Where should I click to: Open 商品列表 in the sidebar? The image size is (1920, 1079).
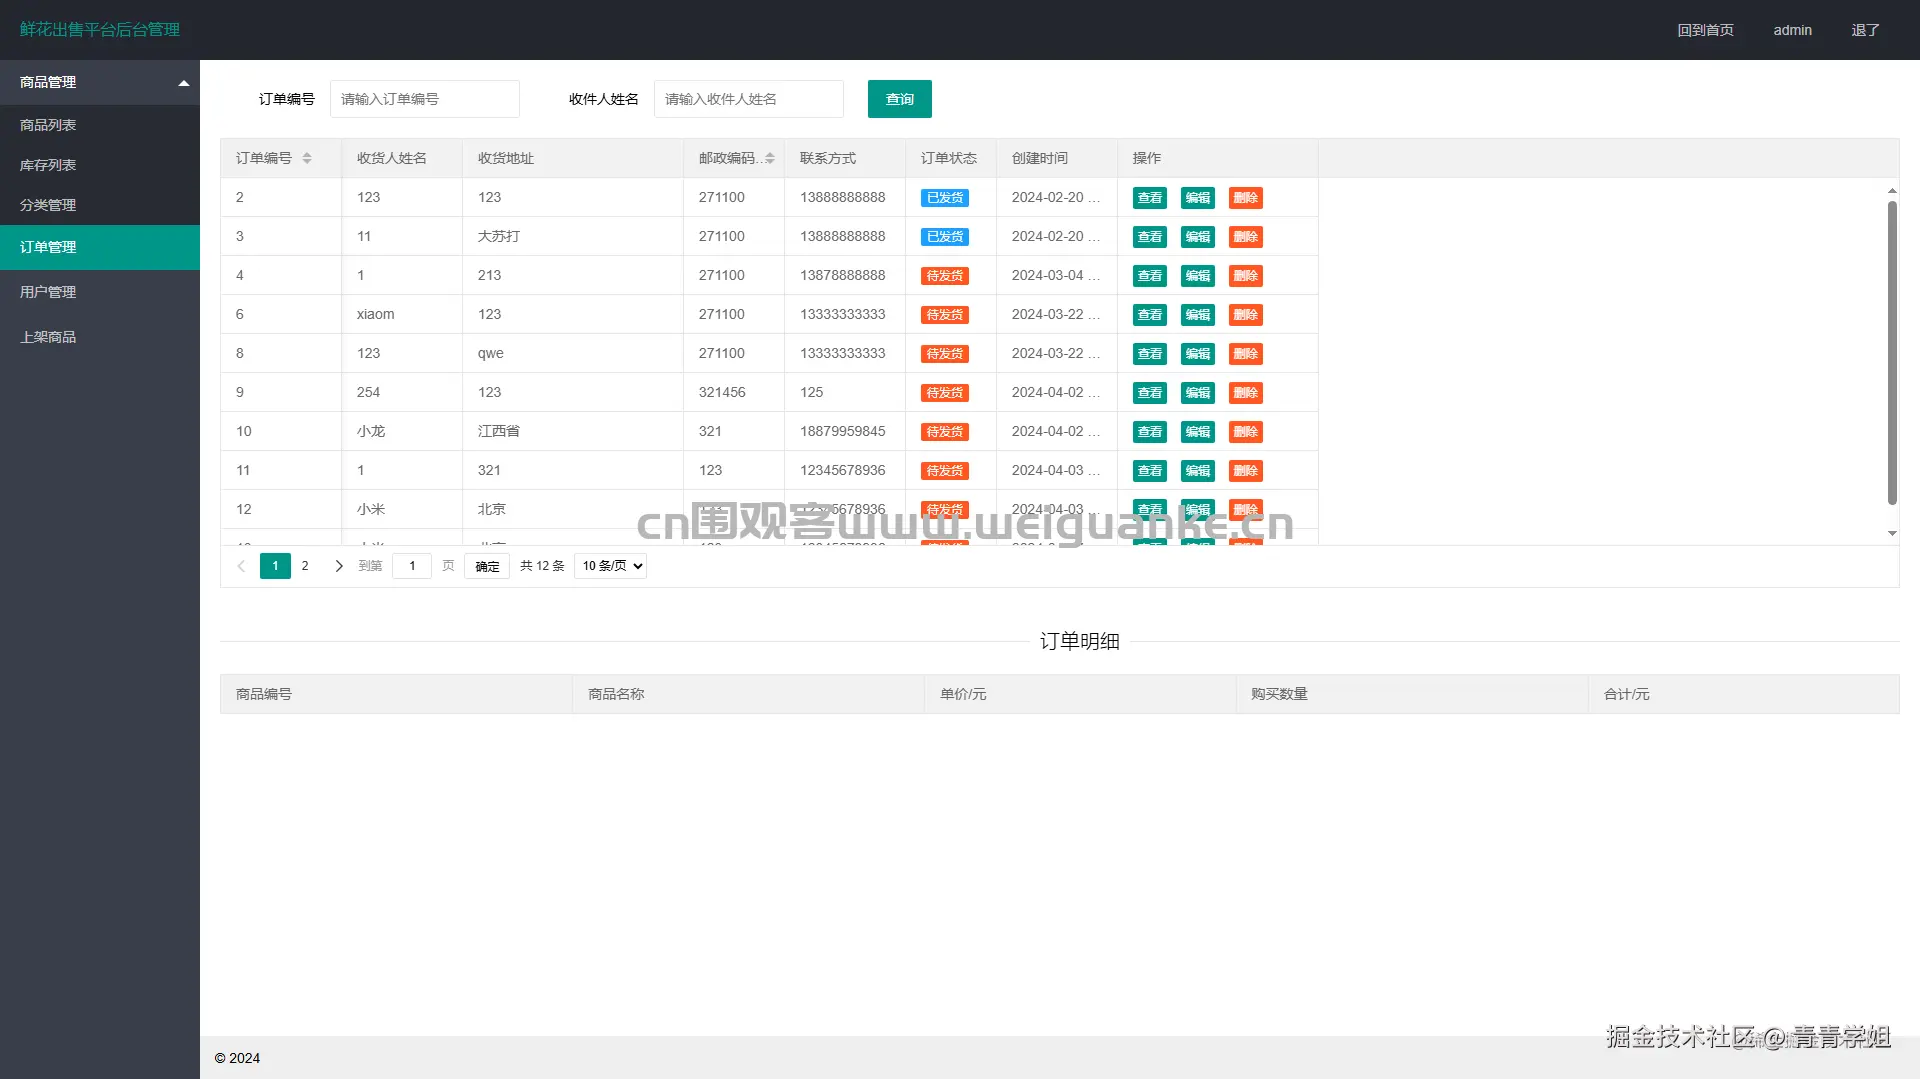click(x=100, y=125)
